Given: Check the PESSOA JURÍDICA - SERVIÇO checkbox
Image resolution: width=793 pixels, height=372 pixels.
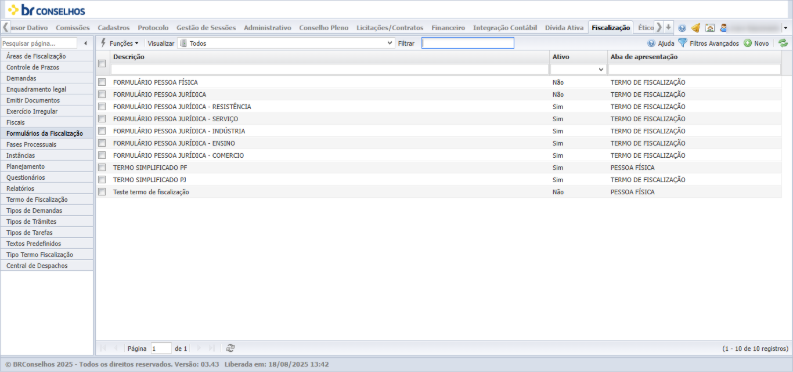Looking at the screenshot, I should 102,118.
